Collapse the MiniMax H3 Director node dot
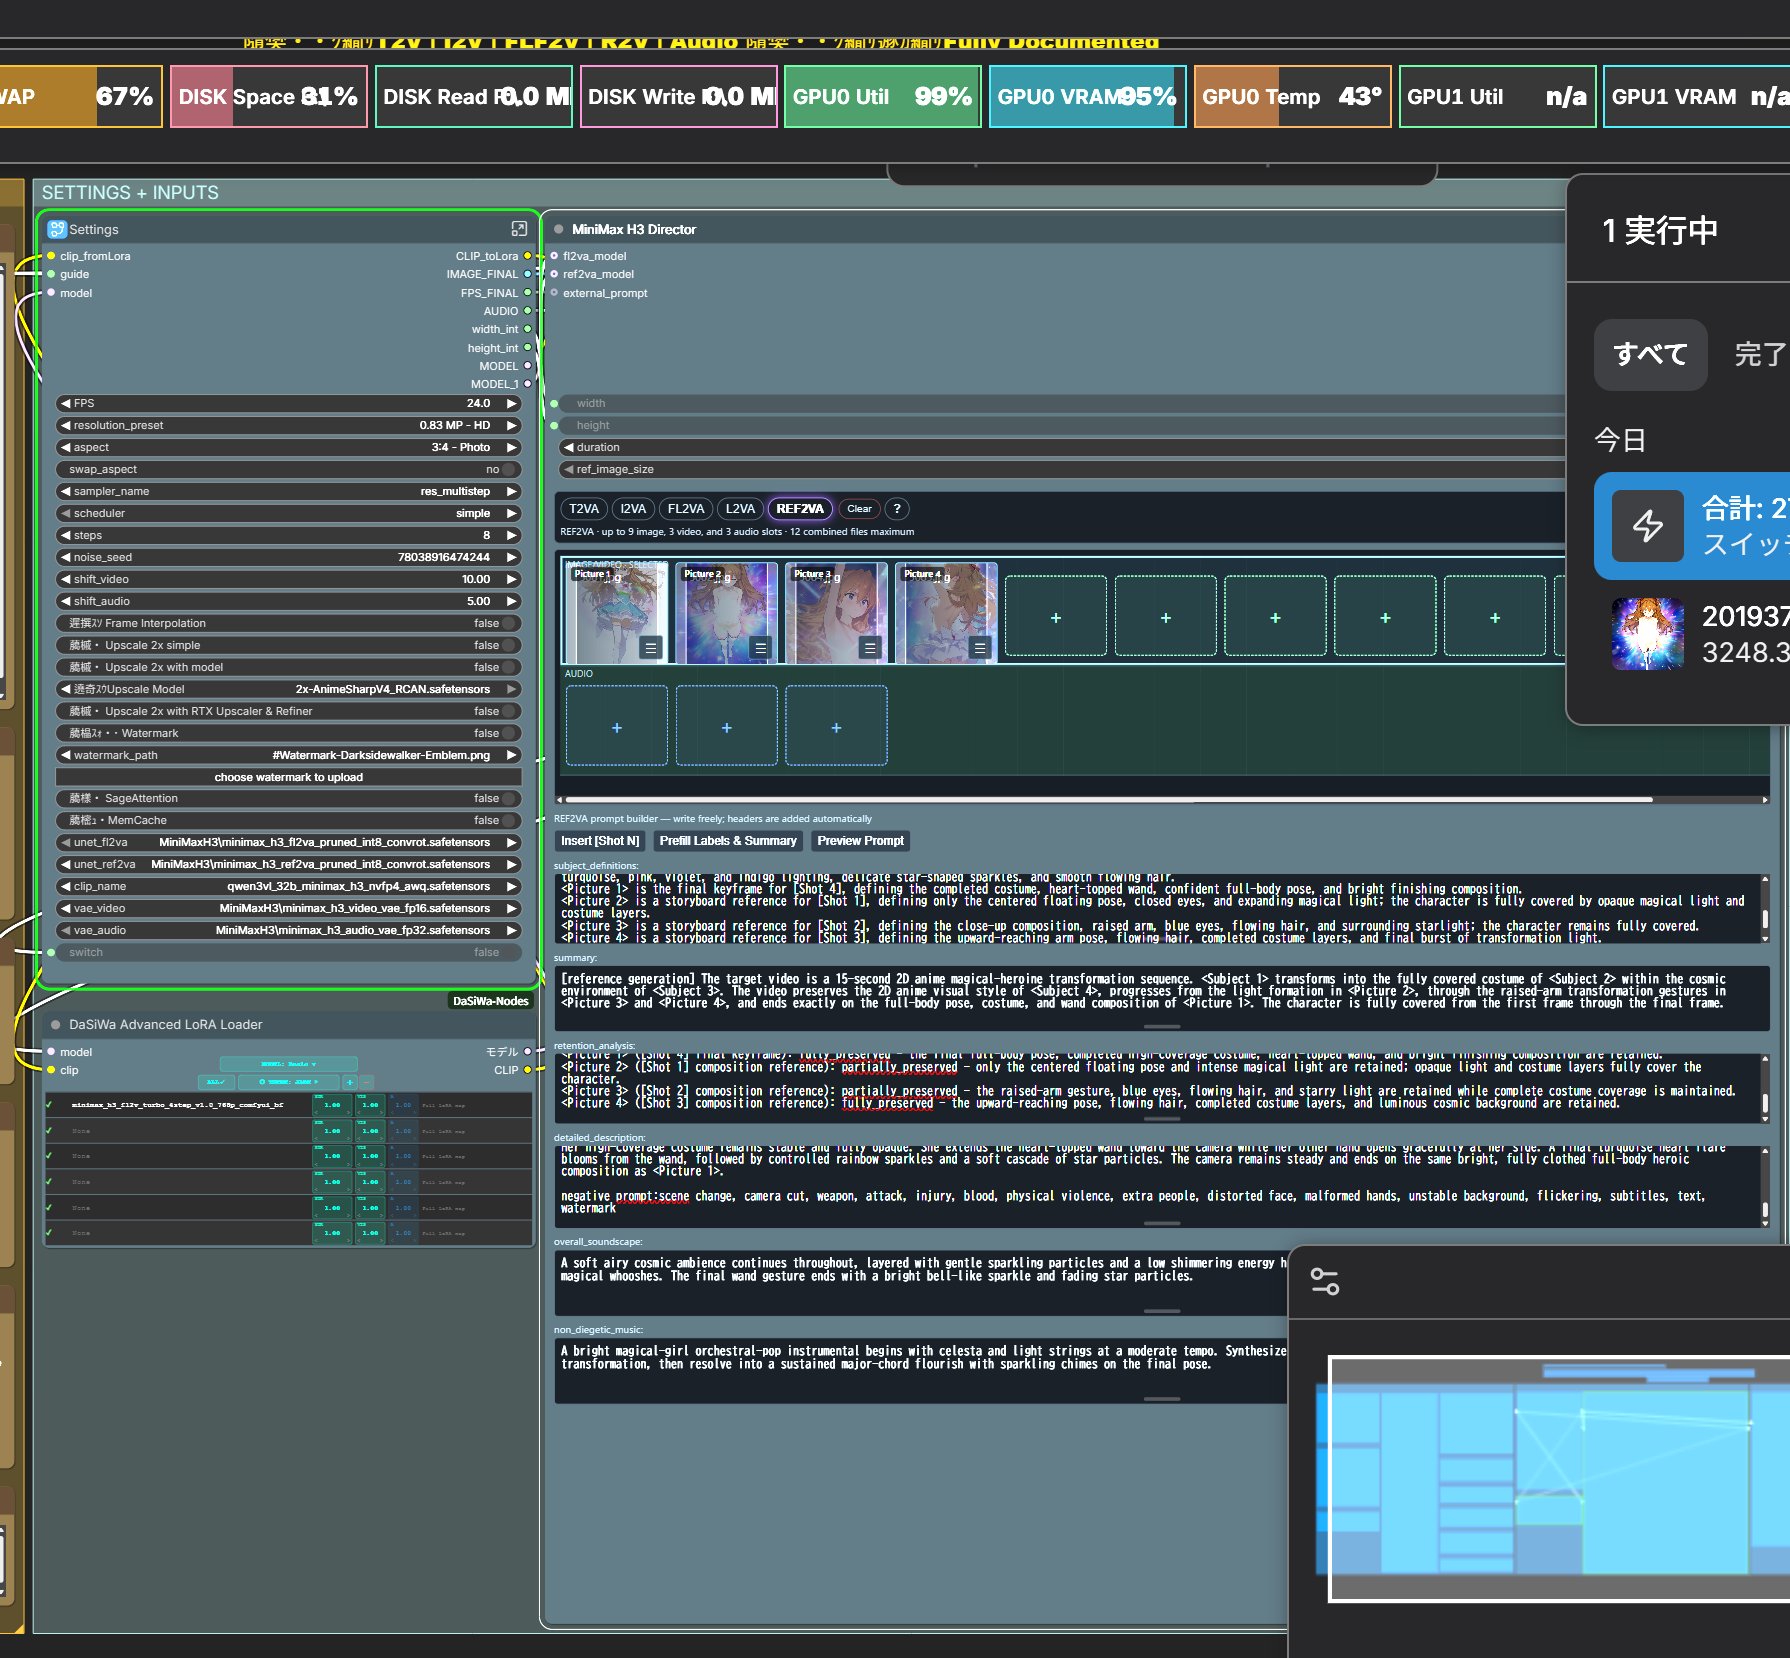This screenshot has height=1658, width=1790. (x=559, y=229)
